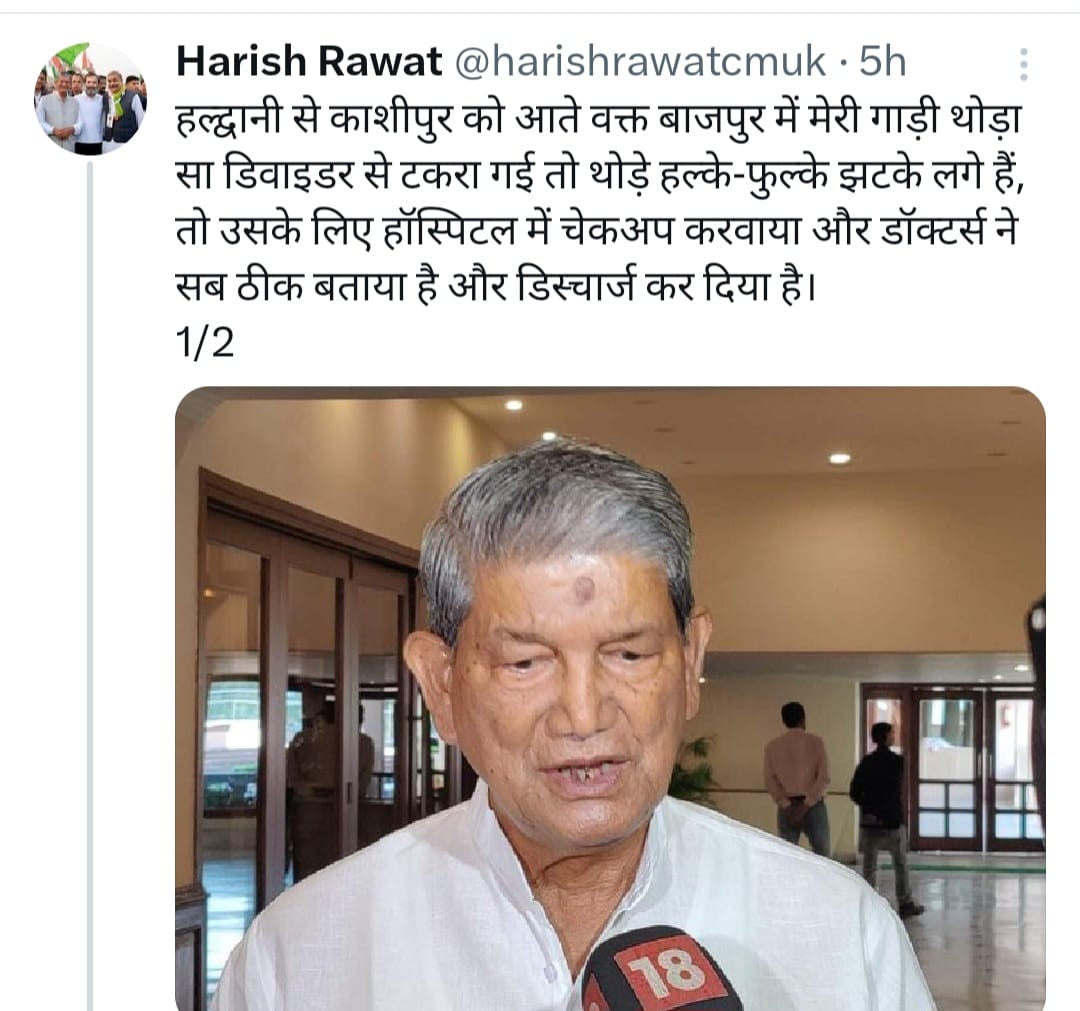
Task: Open Harish Rawat's profile avatar
Action: [x=90, y=97]
